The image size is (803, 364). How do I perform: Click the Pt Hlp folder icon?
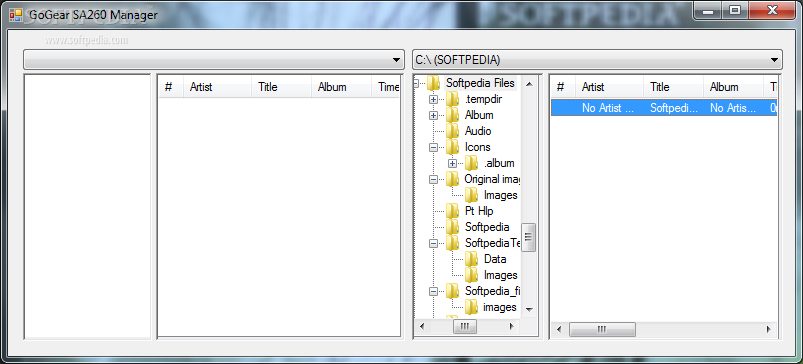453,211
